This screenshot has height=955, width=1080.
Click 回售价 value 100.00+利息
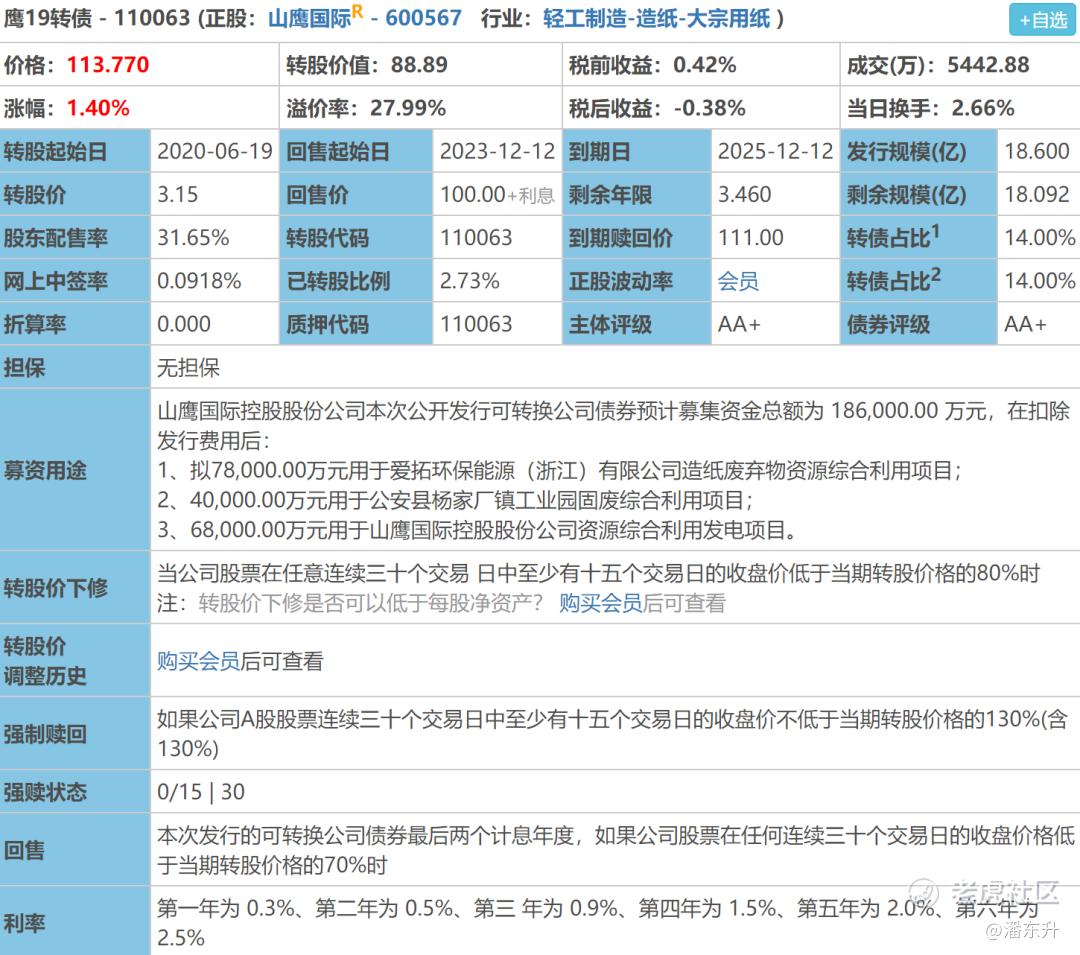coord(497,194)
